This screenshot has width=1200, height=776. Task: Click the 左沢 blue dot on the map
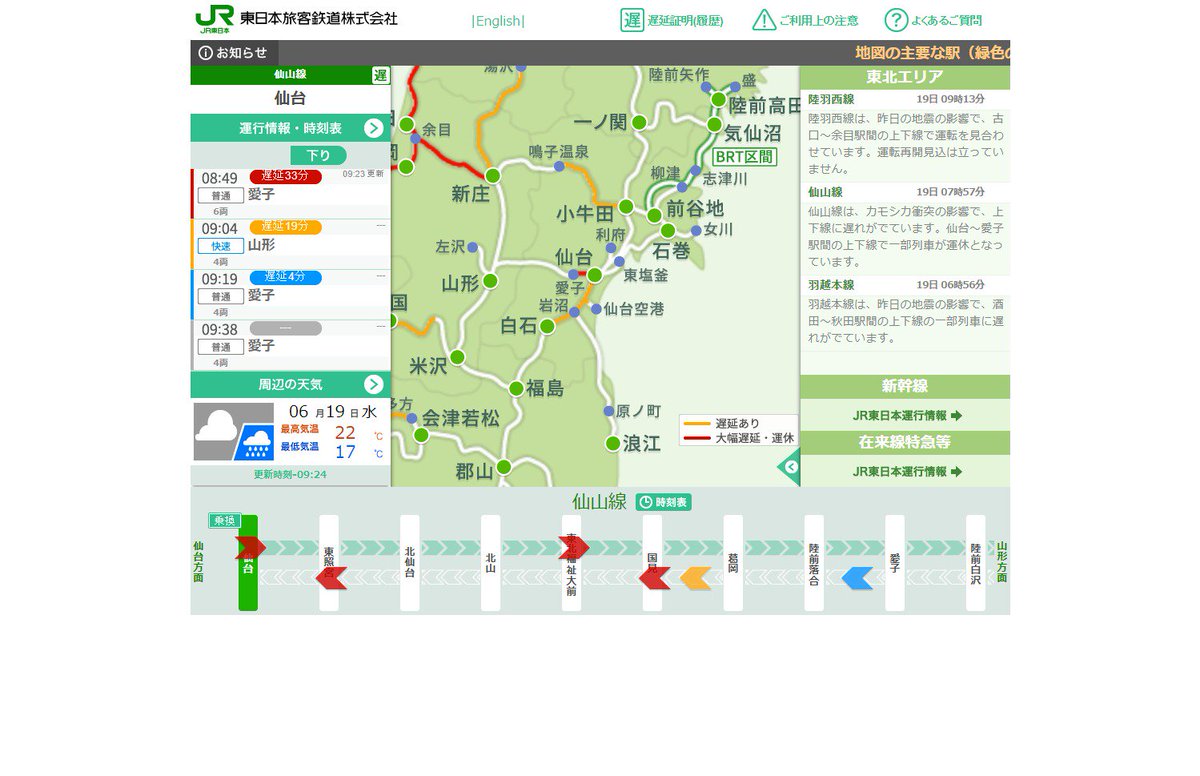[x=472, y=247]
